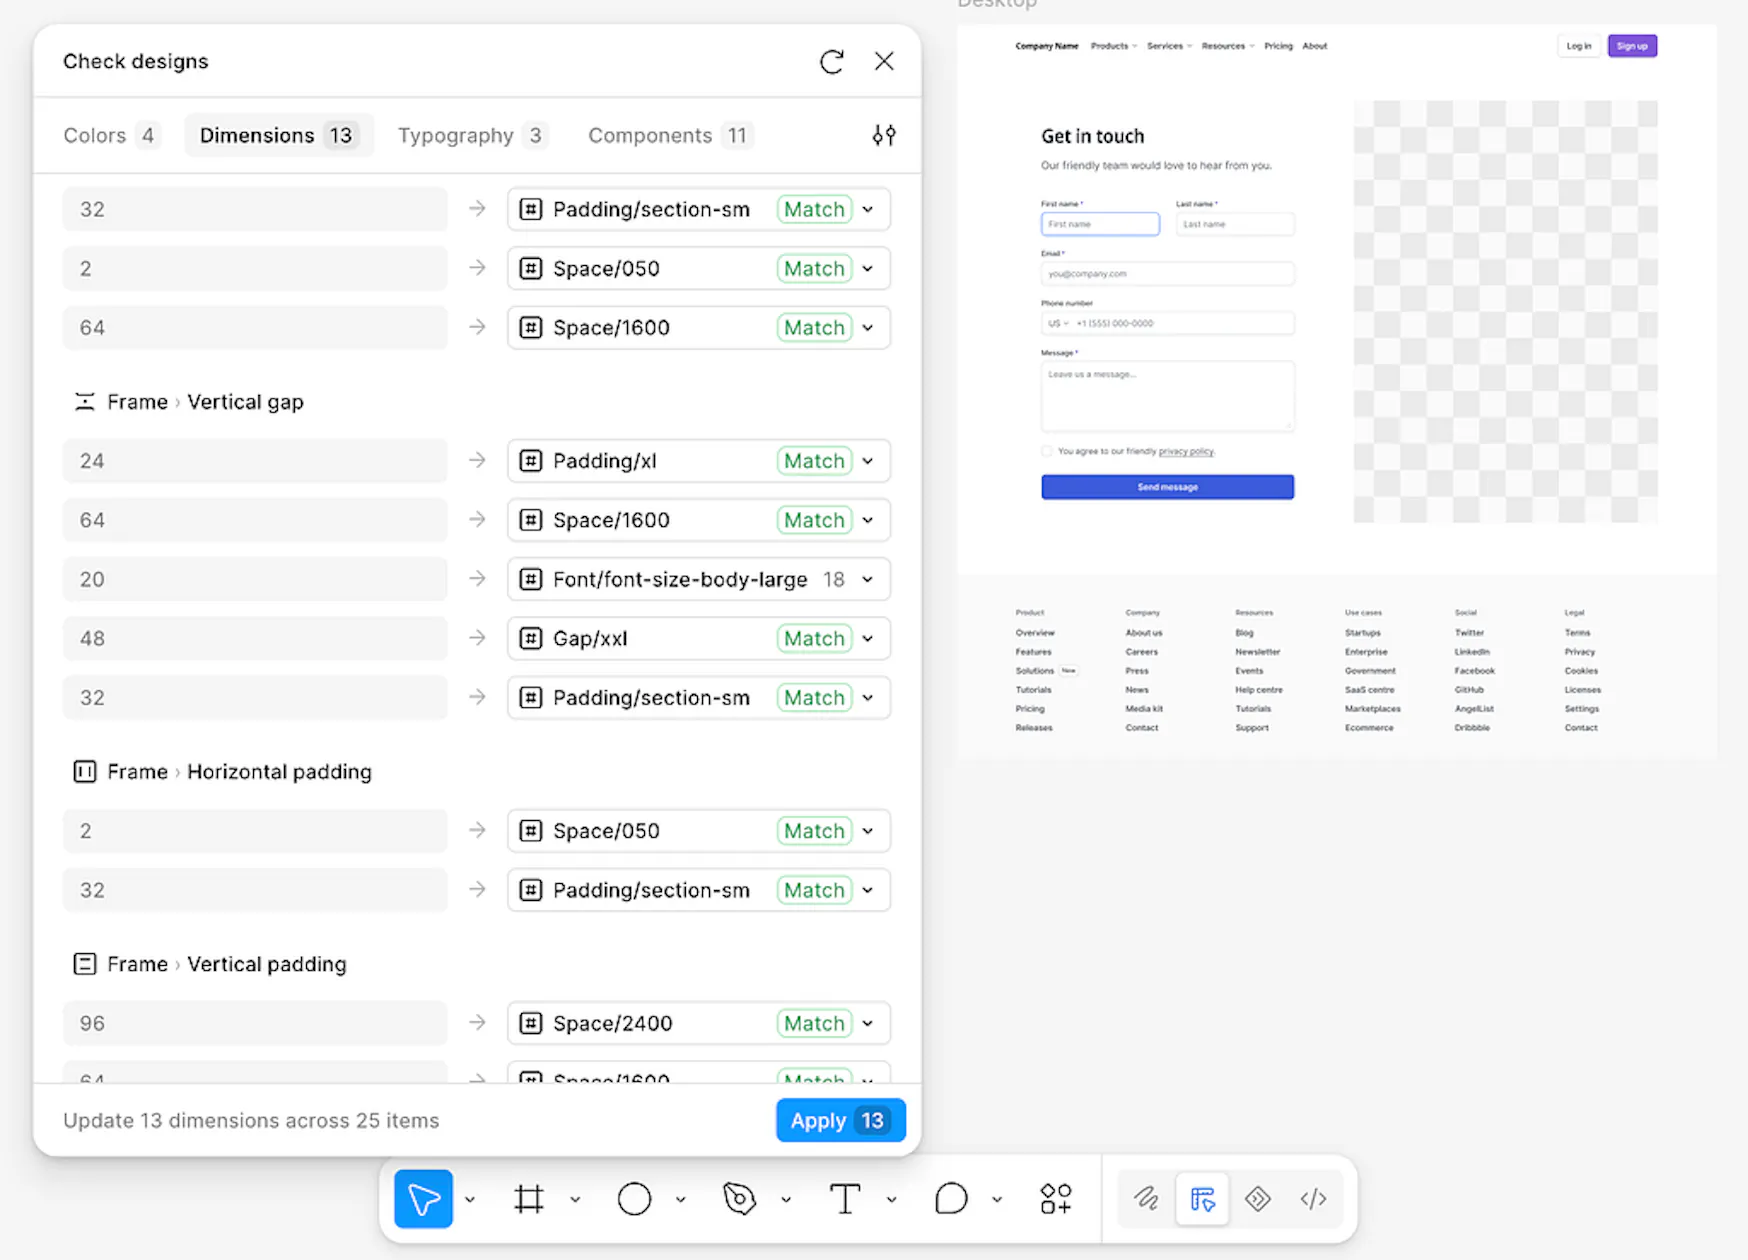Open the US country code dropdown

click(1058, 324)
